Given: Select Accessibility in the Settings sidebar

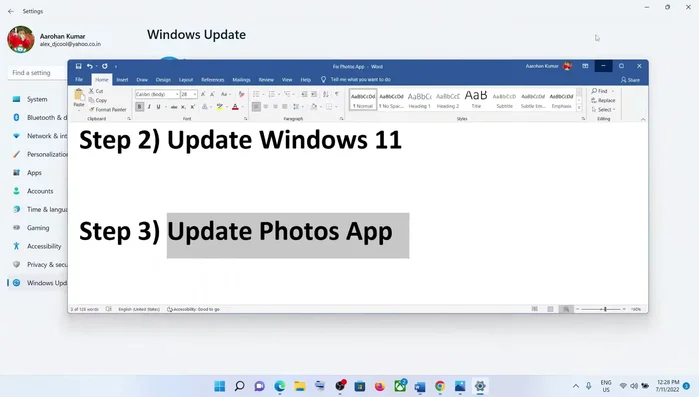Looking at the screenshot, I should 44,246.
